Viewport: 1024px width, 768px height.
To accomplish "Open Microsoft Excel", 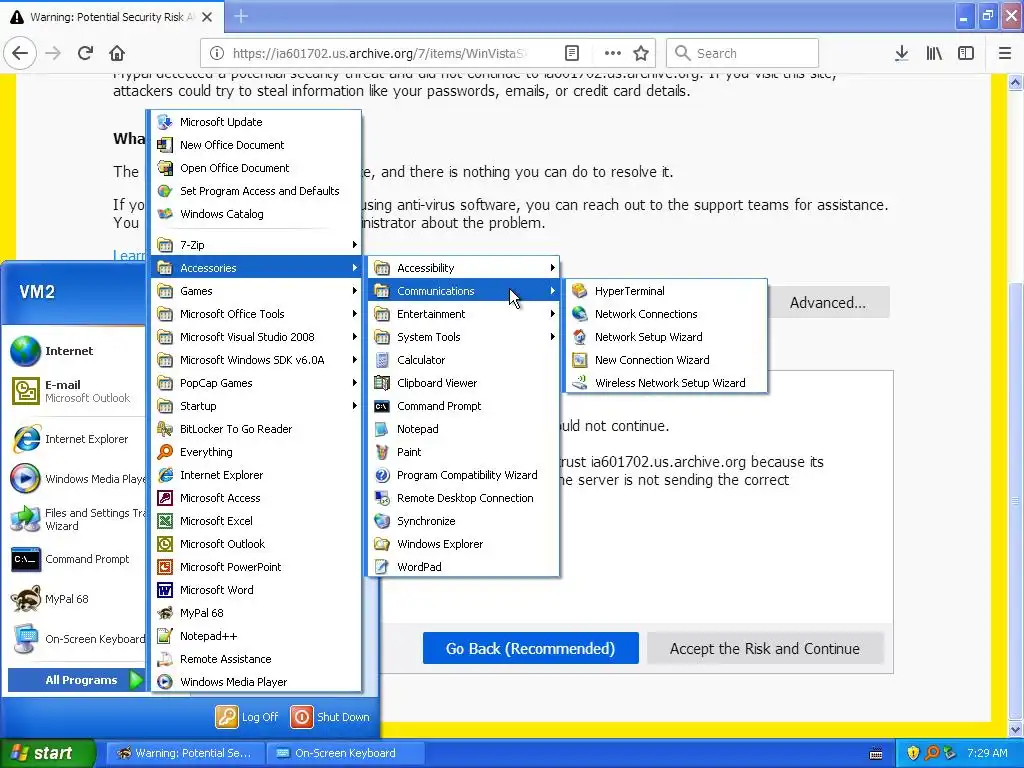I will click(256, 521).
